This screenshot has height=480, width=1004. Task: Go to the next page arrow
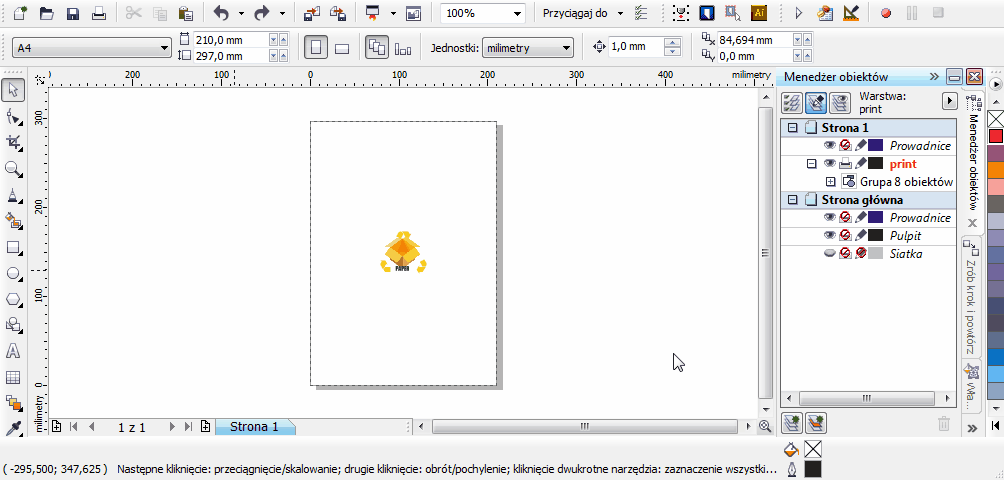coord(172,426)
